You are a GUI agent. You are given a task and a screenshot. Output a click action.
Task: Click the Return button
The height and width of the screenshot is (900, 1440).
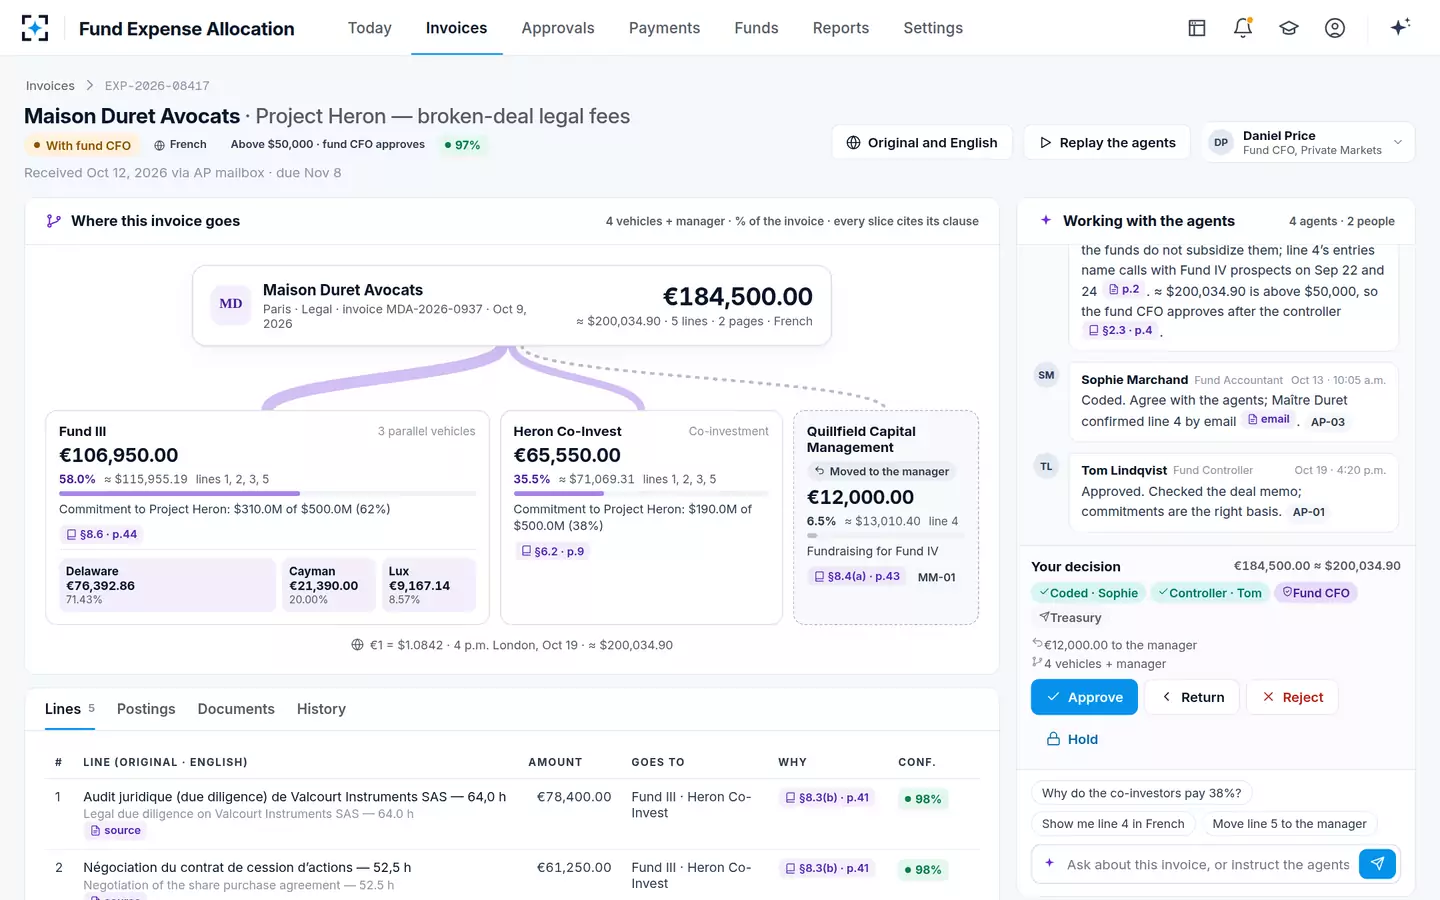[1192, 697]
